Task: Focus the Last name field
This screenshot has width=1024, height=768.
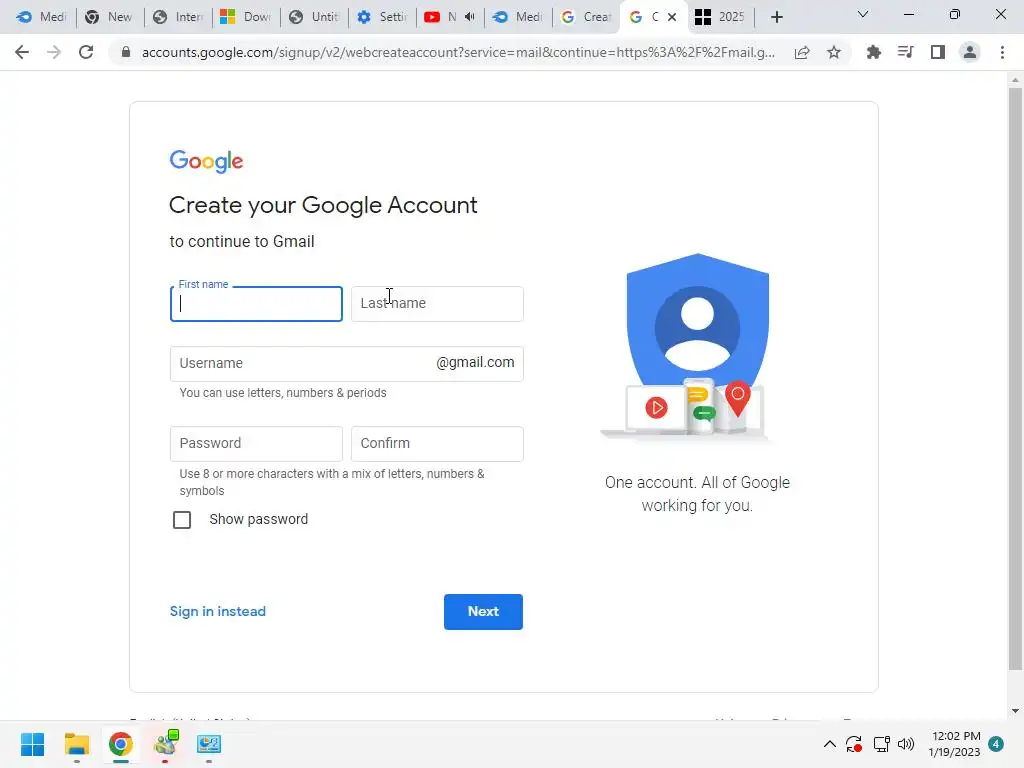Action: pyautogui.click(x=437, y=304)
